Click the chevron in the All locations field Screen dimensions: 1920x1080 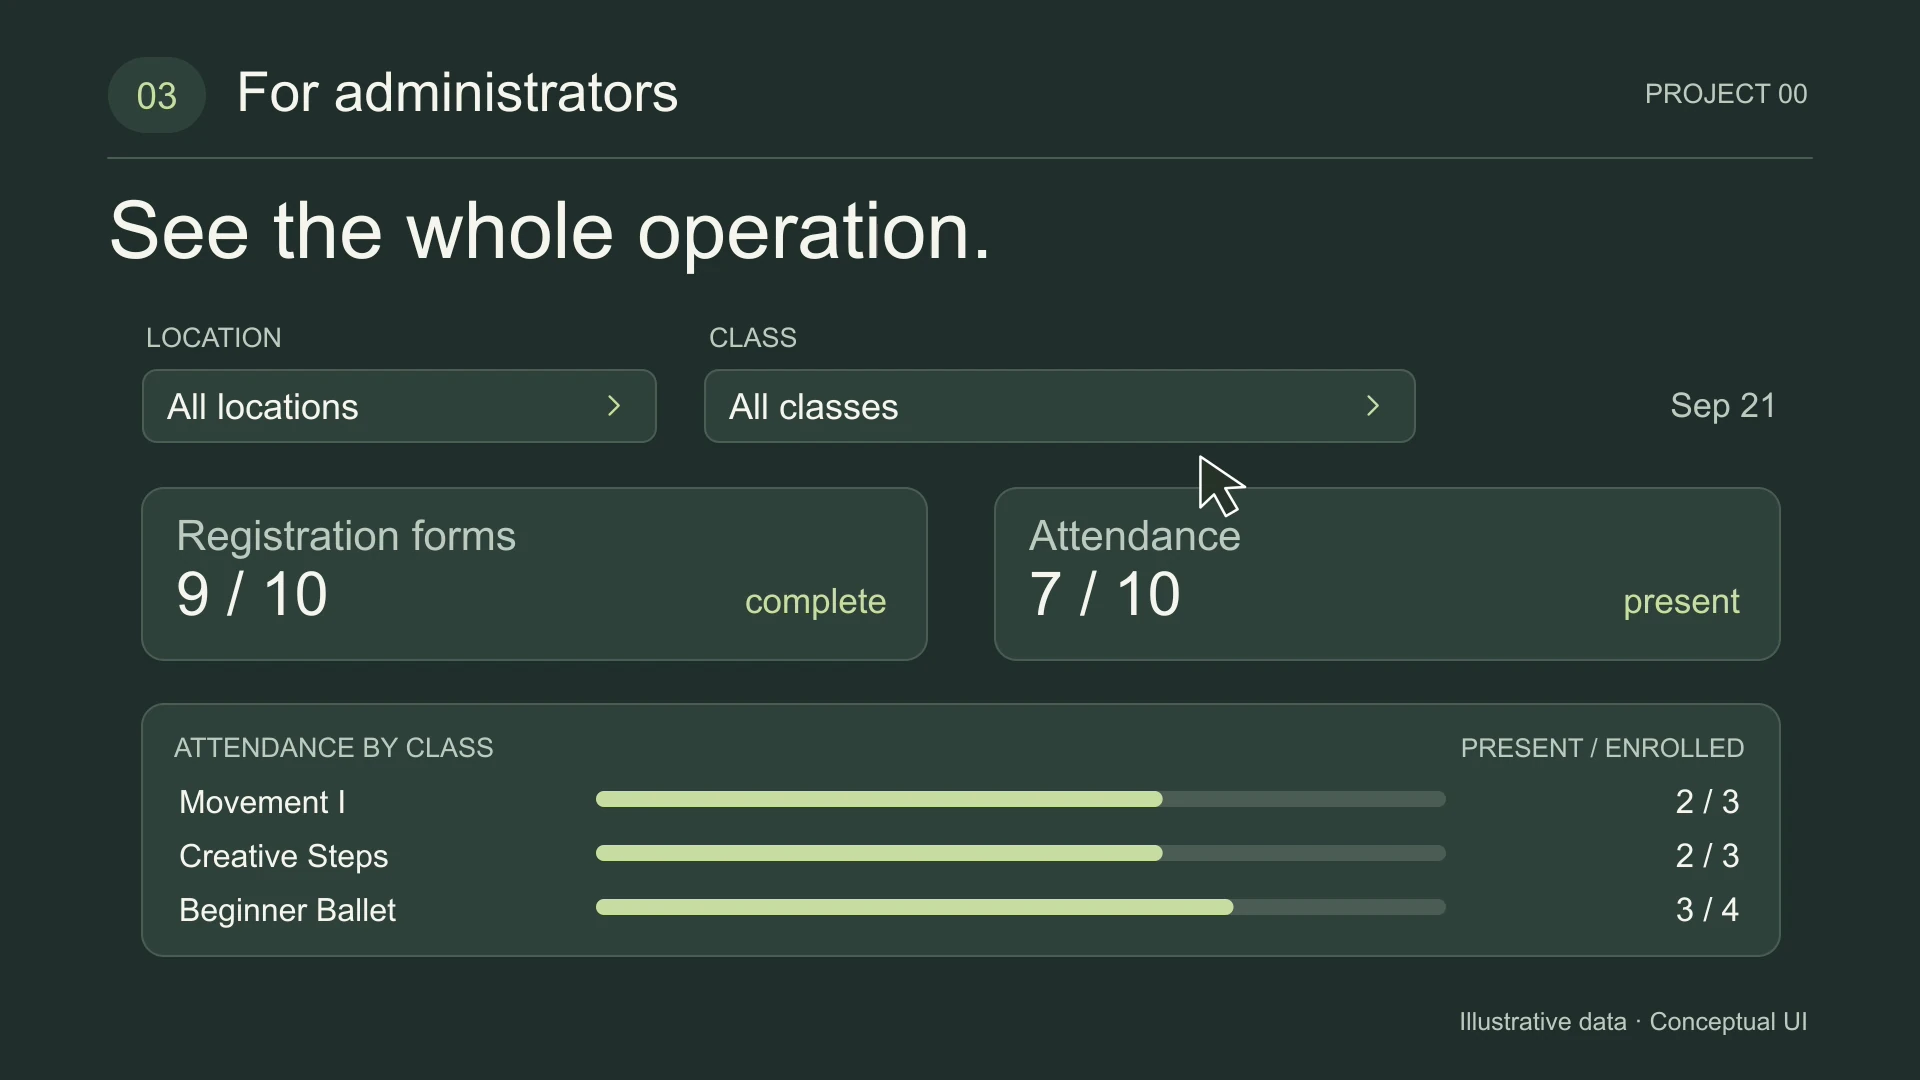614,406
